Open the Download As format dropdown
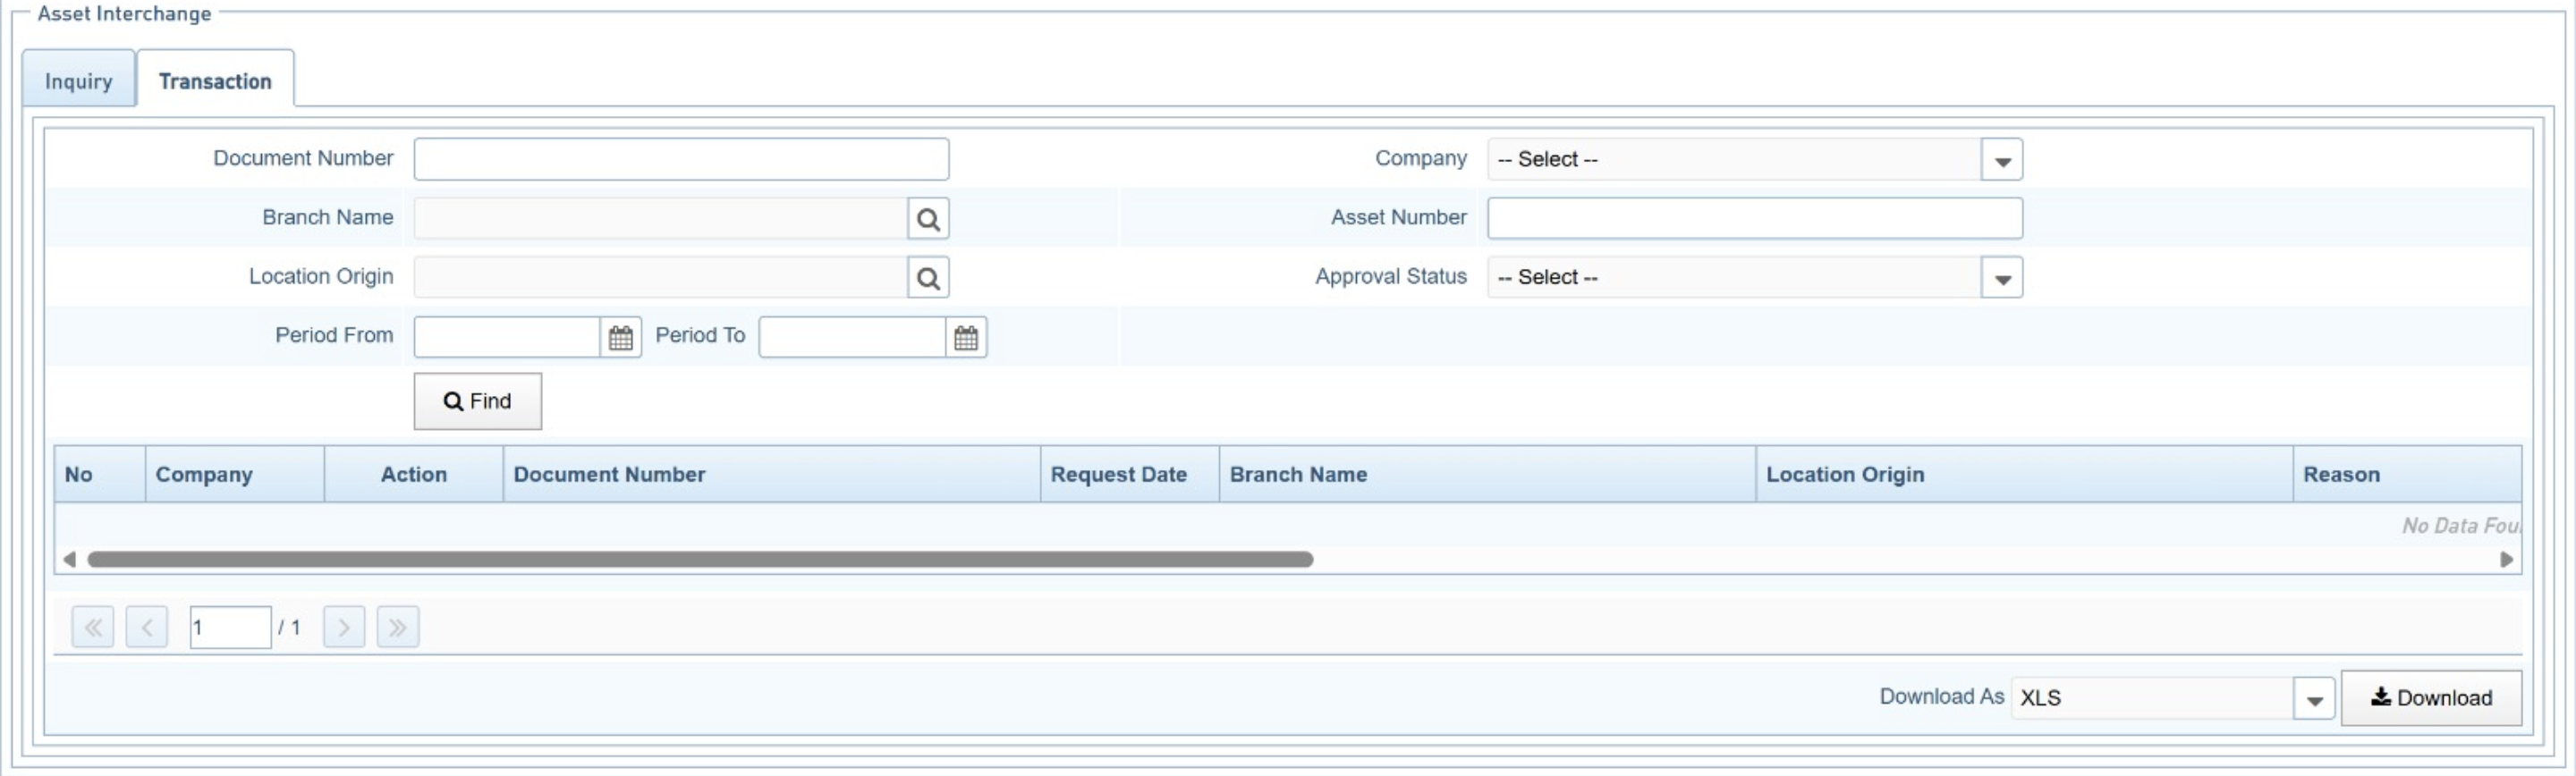 [2313, 698]
